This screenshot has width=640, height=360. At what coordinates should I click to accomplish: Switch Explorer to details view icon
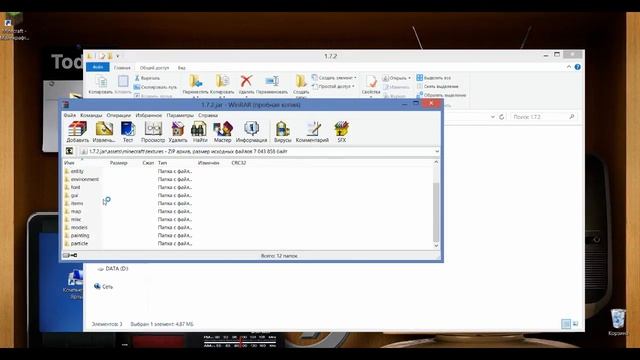[x=566, y=324]
